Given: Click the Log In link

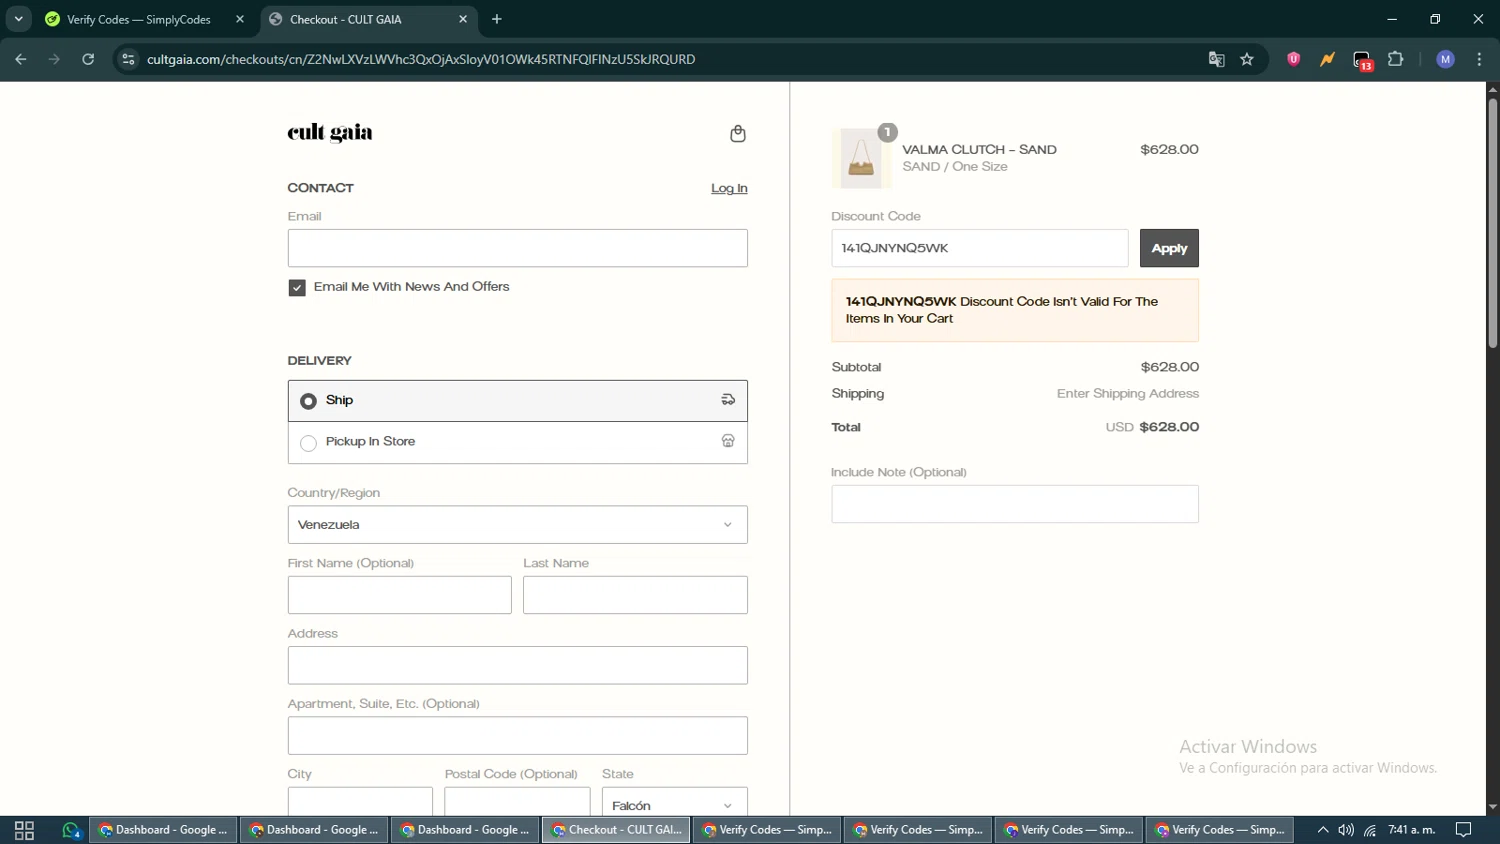Looking at the screenshot, I should (729, 189).
